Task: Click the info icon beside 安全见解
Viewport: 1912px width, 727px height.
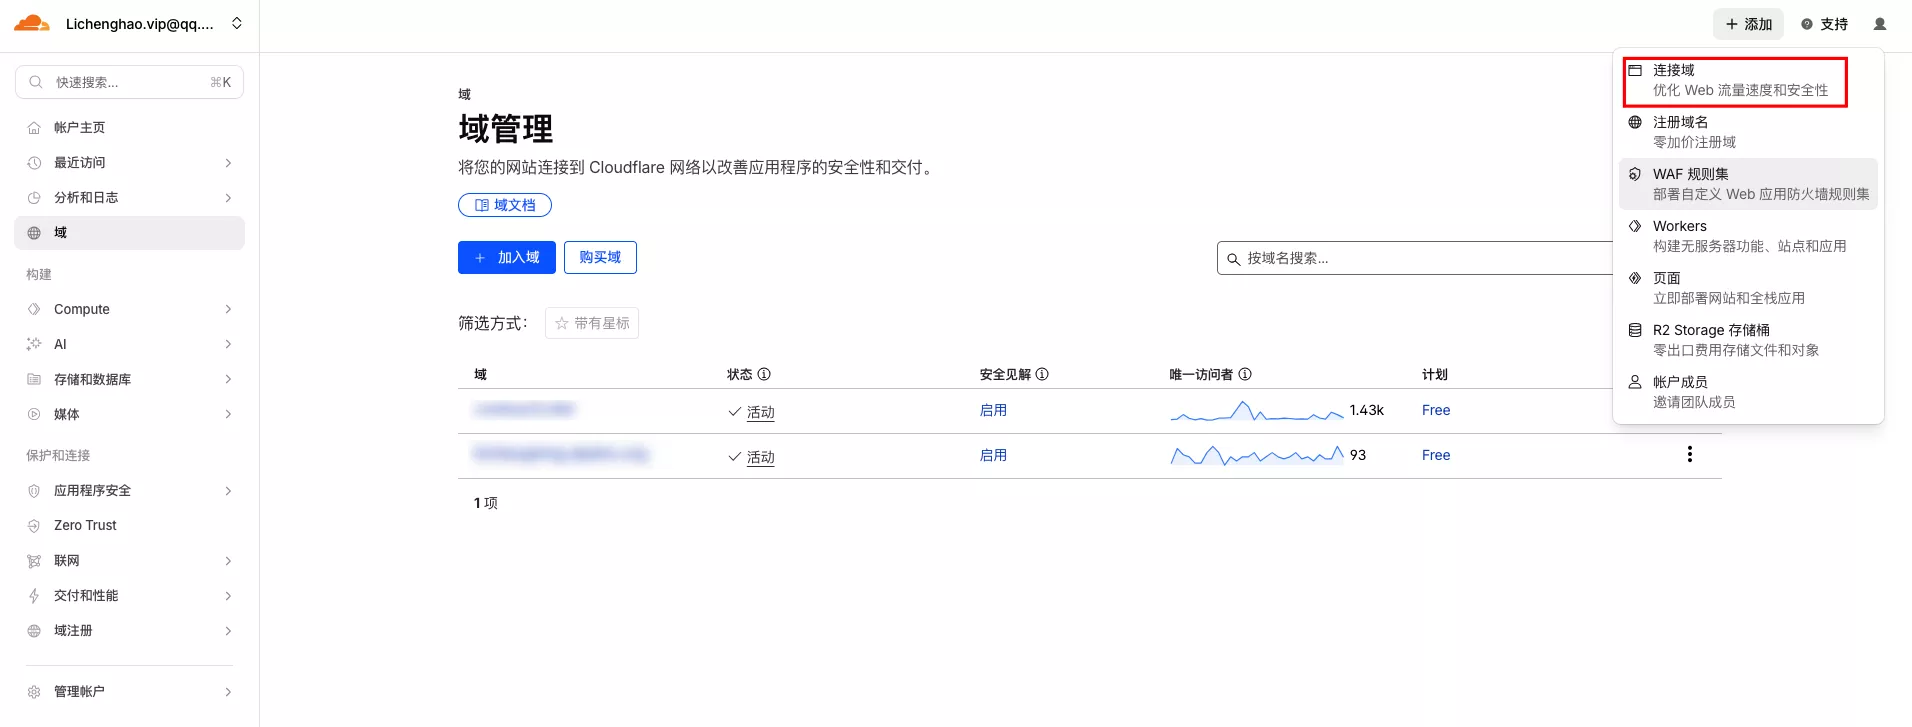Action: click(x=1042, y=374)
